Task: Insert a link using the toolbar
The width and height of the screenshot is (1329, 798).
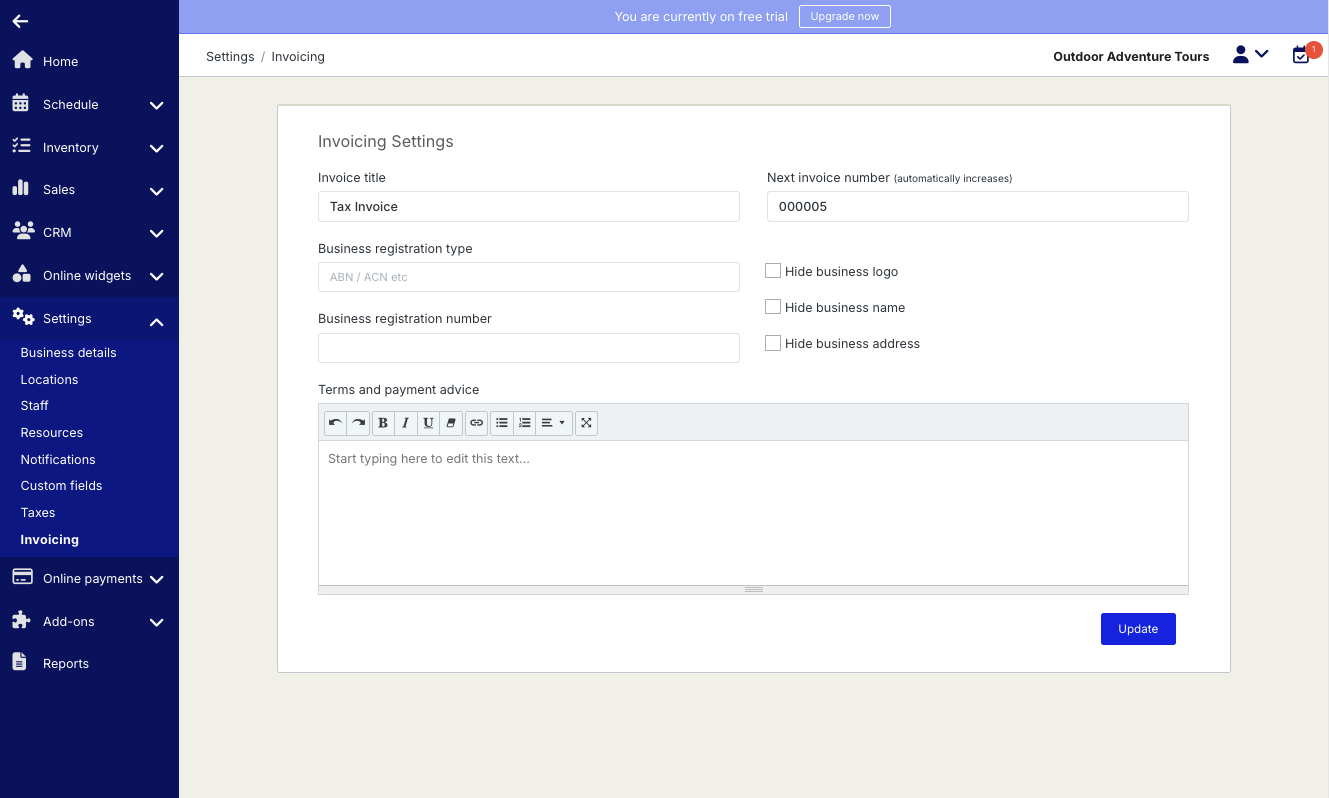Action: coord(477,423)
